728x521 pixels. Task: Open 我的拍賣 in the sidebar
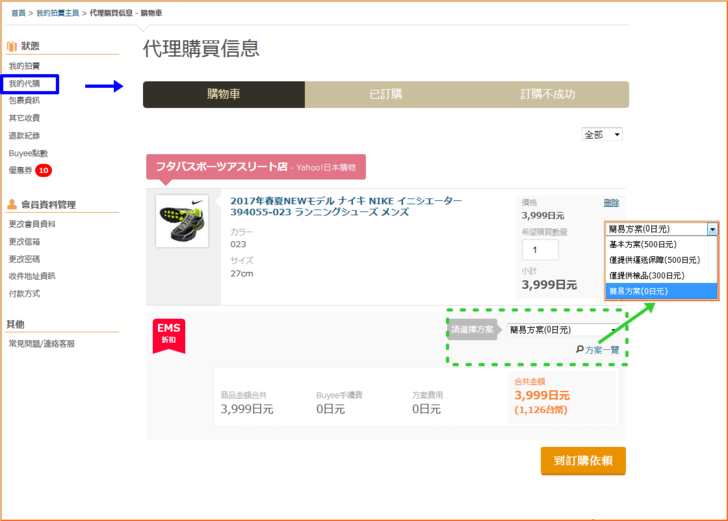(25, 66)
